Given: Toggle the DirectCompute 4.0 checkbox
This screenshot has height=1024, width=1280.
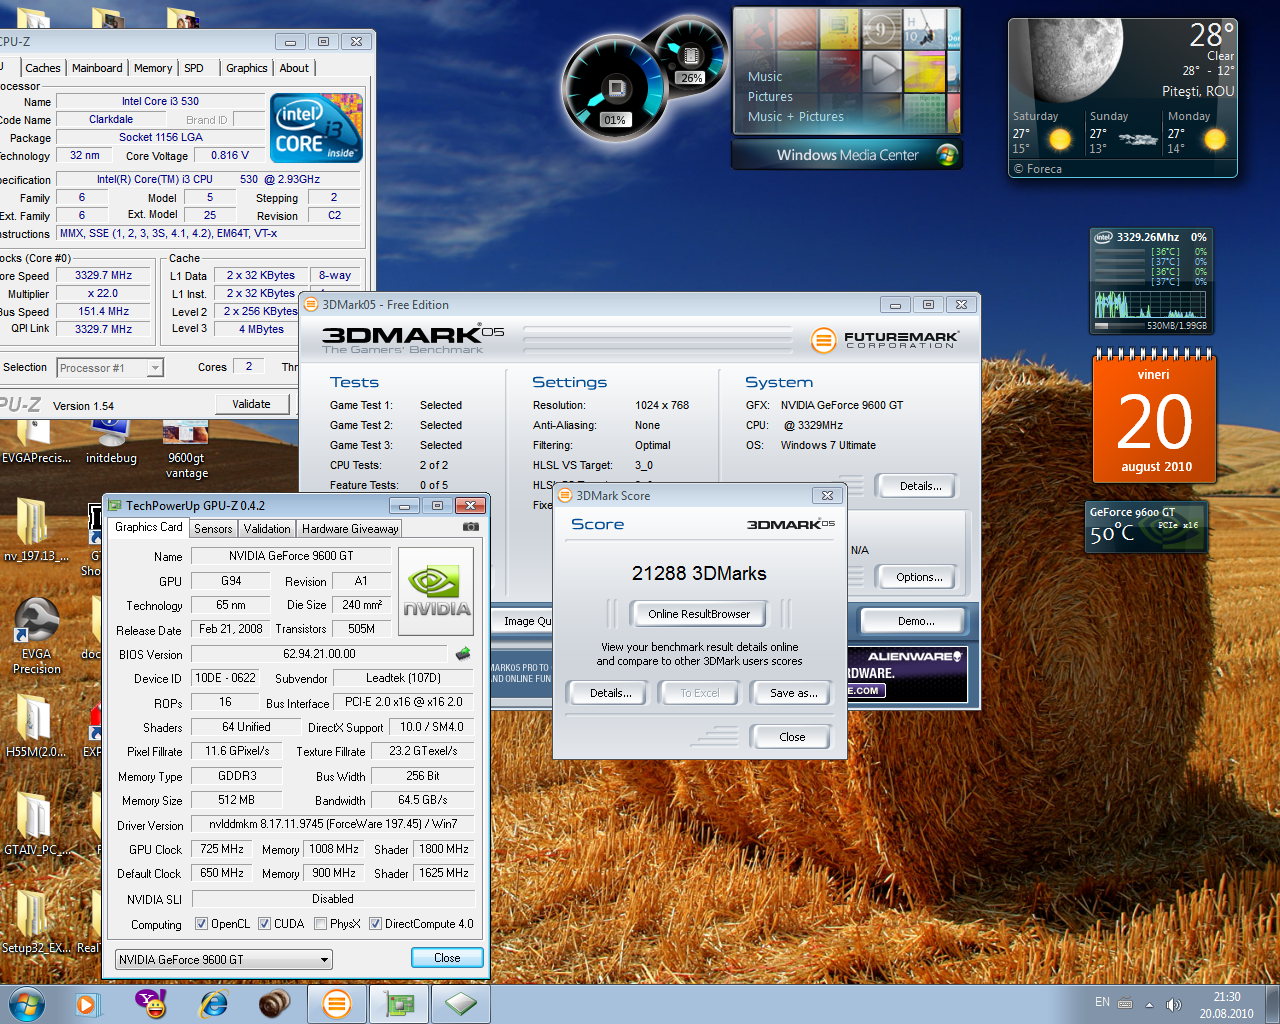Looking at the screenshot, I should click(x=375, y=924).
